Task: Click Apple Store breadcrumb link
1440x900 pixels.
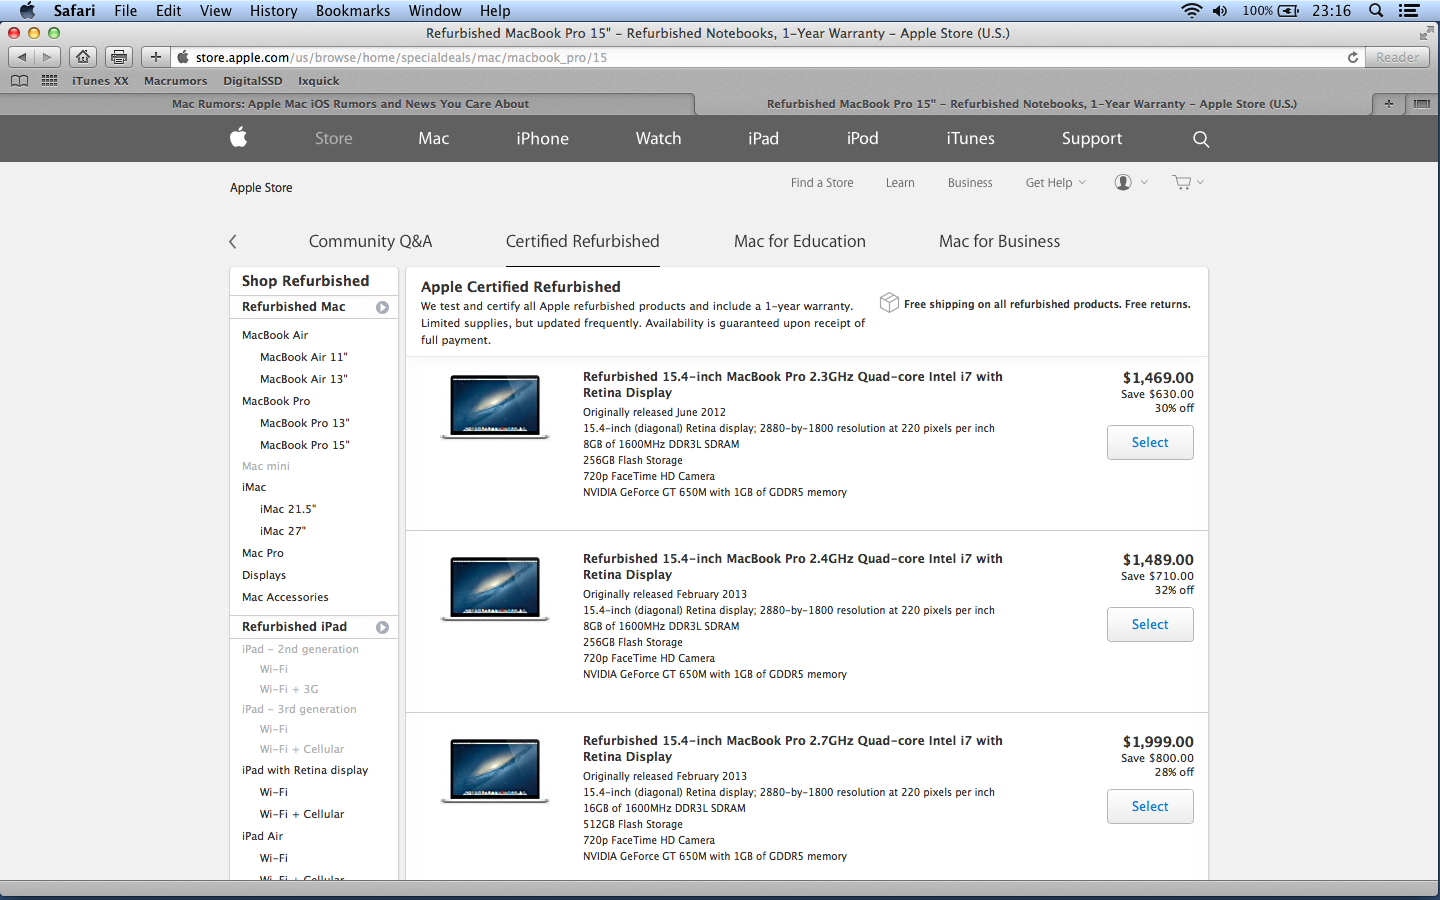Action: (x=261, y=188)
